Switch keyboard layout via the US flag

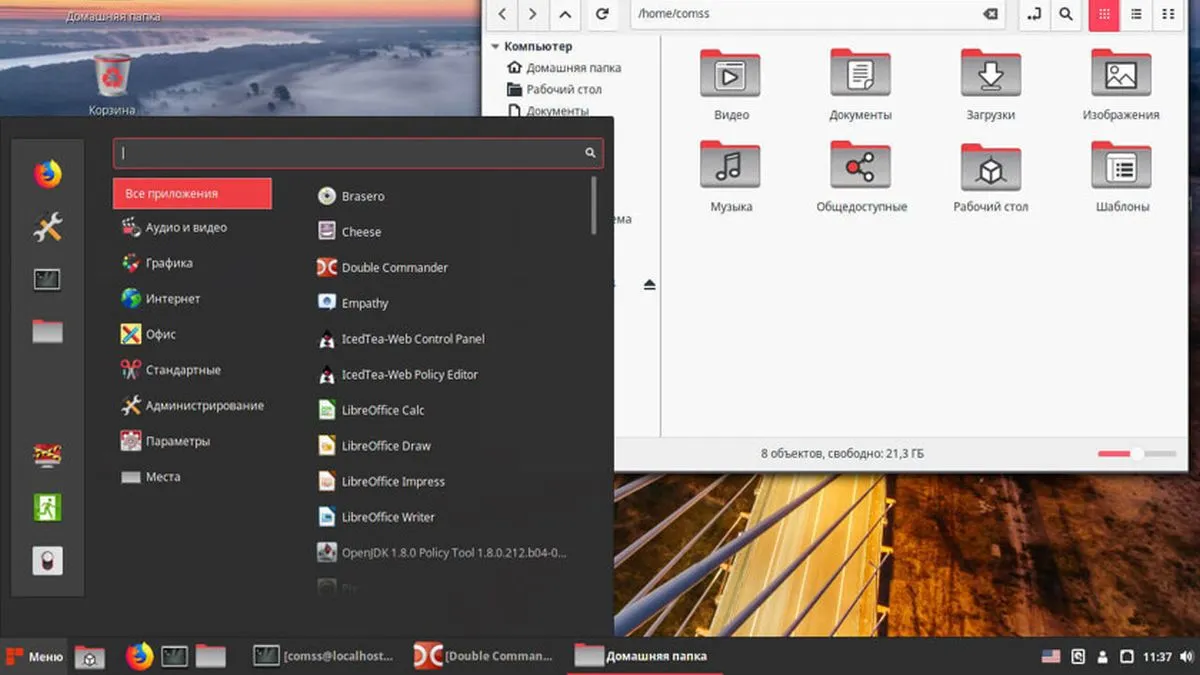(1048, 656)
